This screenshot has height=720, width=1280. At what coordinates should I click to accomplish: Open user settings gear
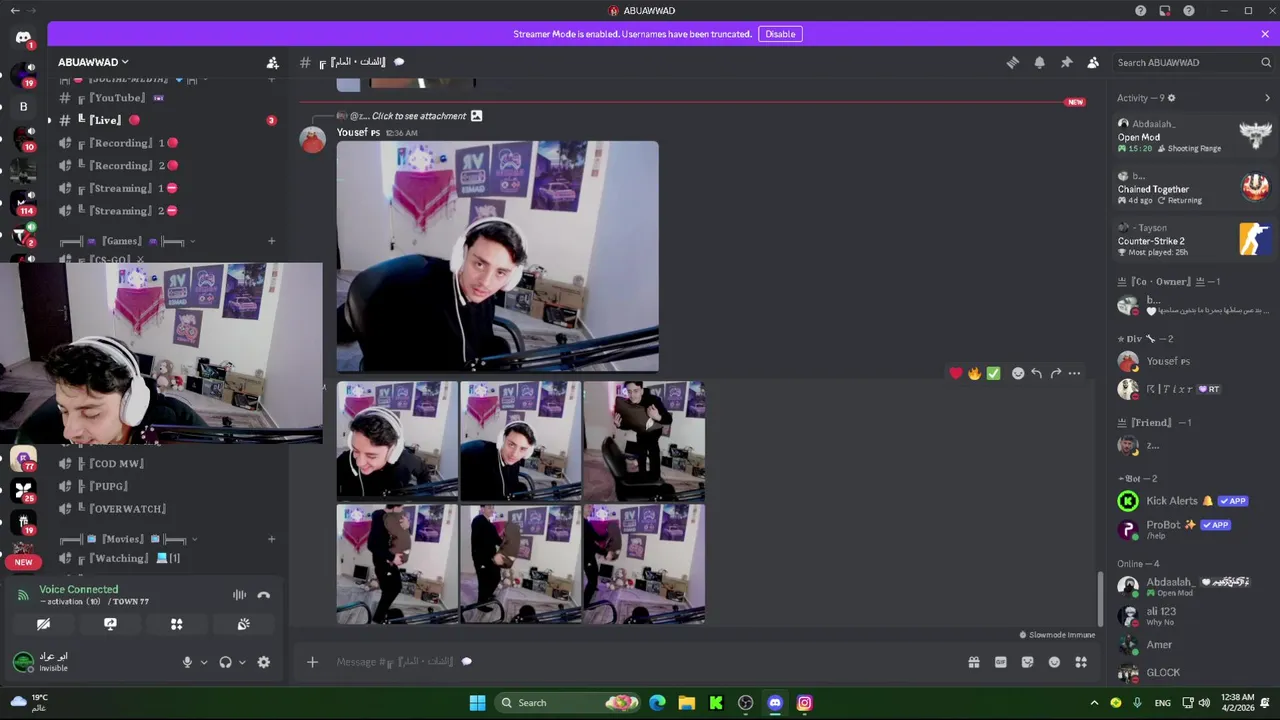coord(264,662)
